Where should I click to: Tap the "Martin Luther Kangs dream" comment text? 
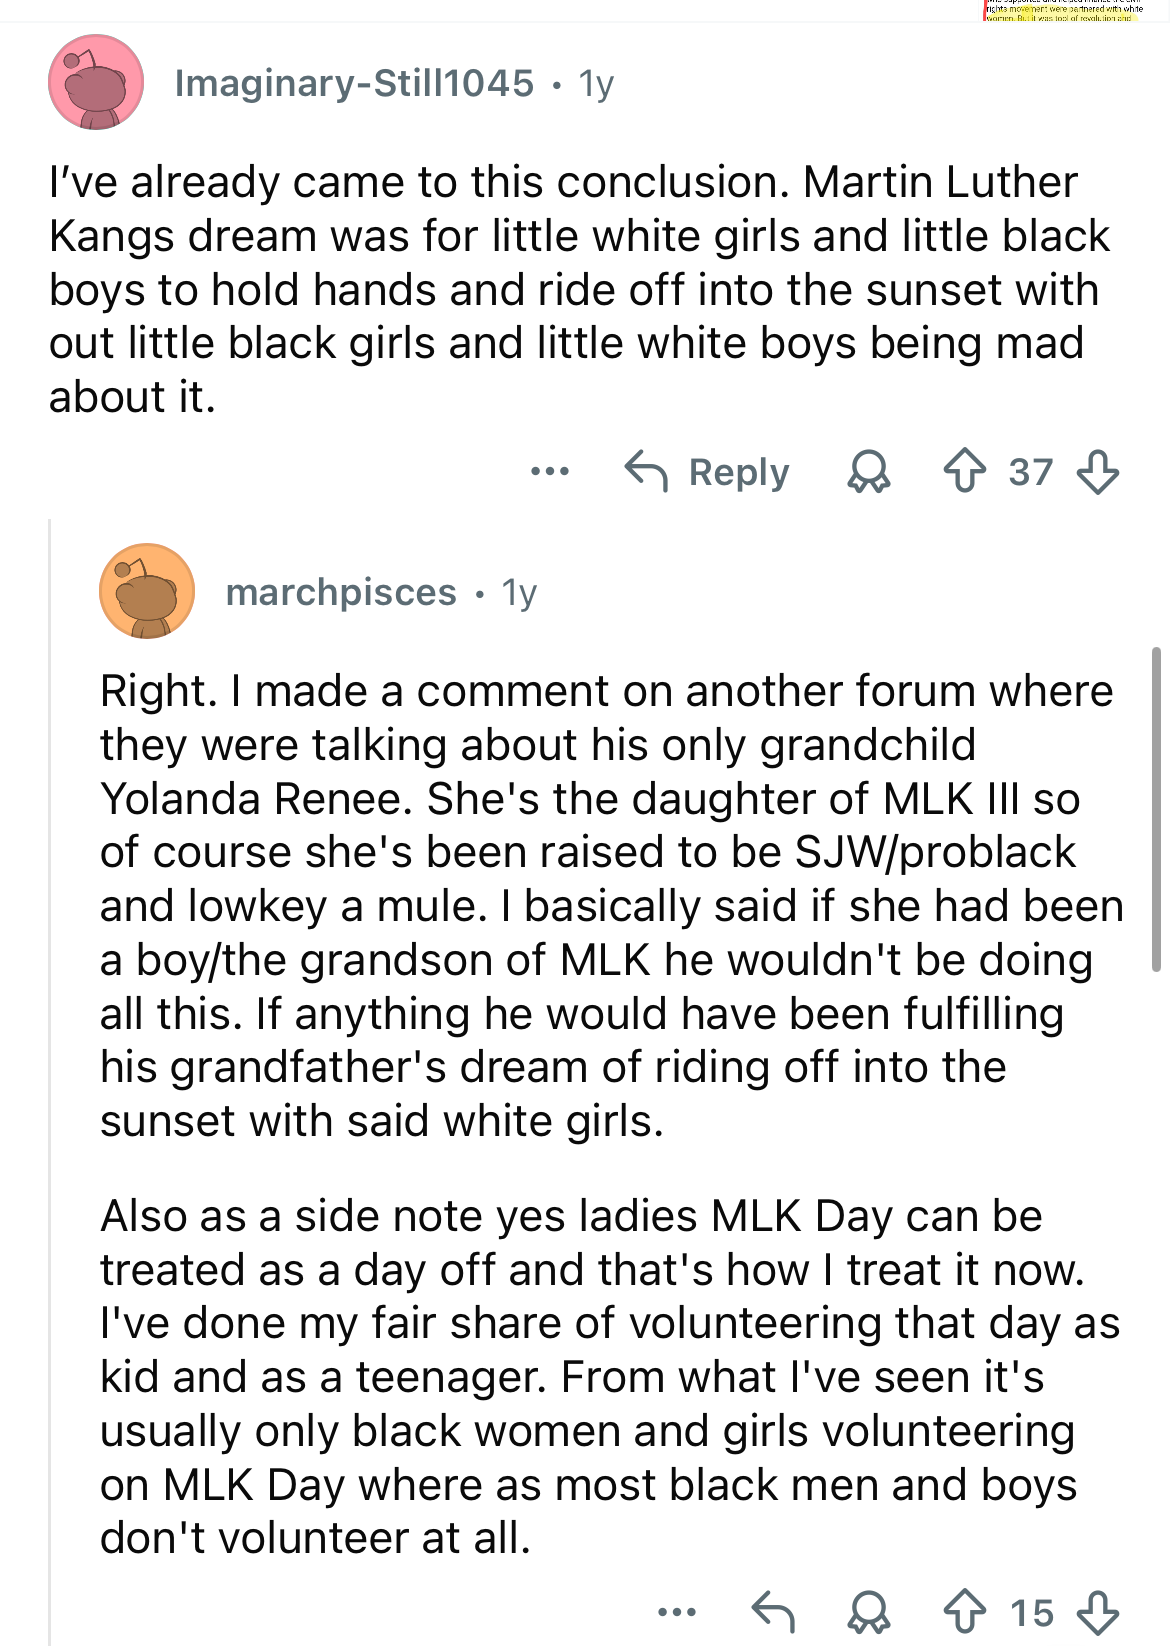pyautogui.click(x=579, y=289)
